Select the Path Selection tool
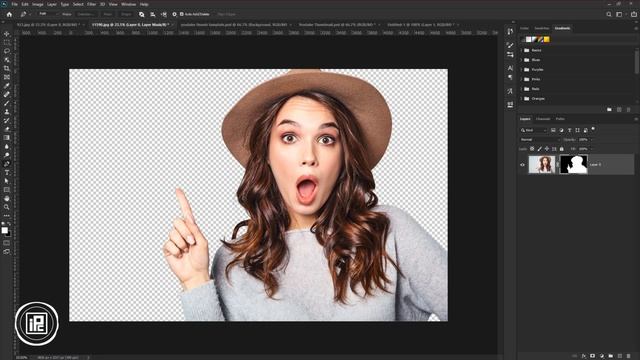The image size is (640, 360). pyautogui.click(x=7, y=181)
